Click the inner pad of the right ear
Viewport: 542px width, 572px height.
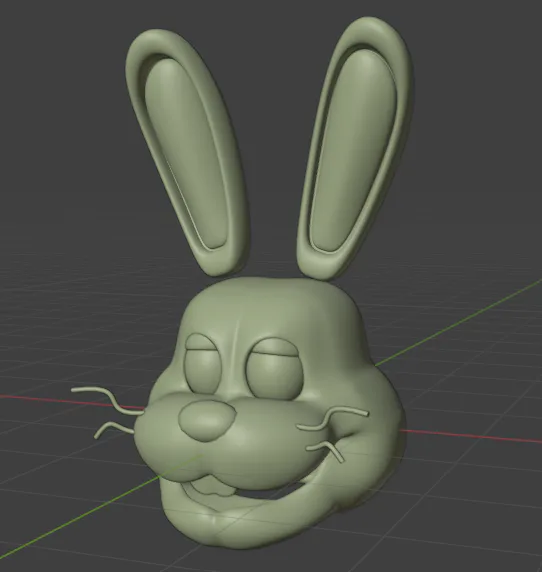point(352,150)
